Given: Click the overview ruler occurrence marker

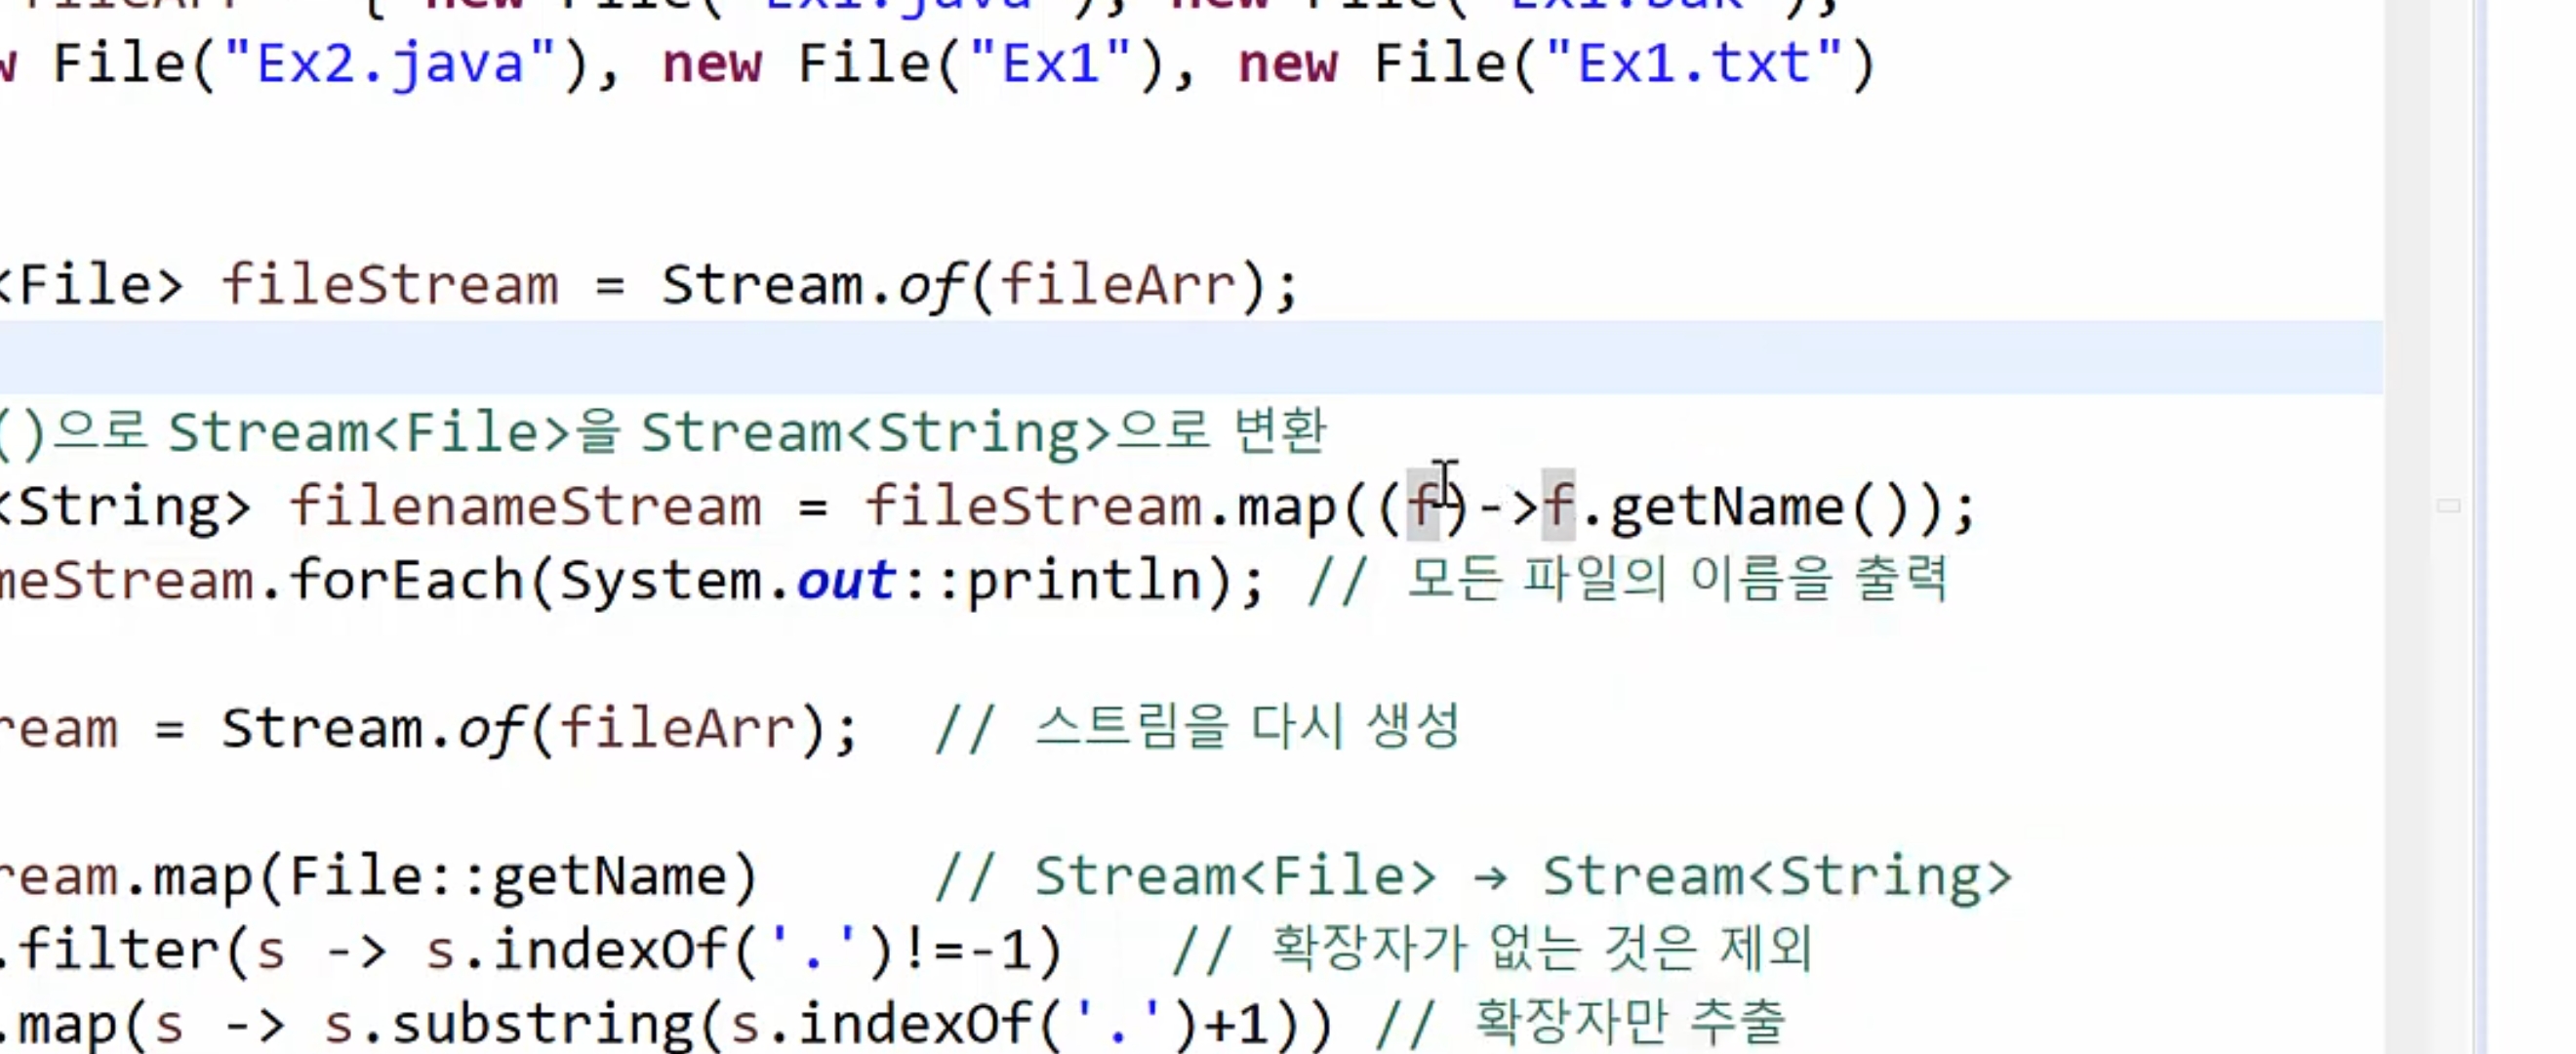Looking at the screenshot, I should click(x=2448, y=506).
